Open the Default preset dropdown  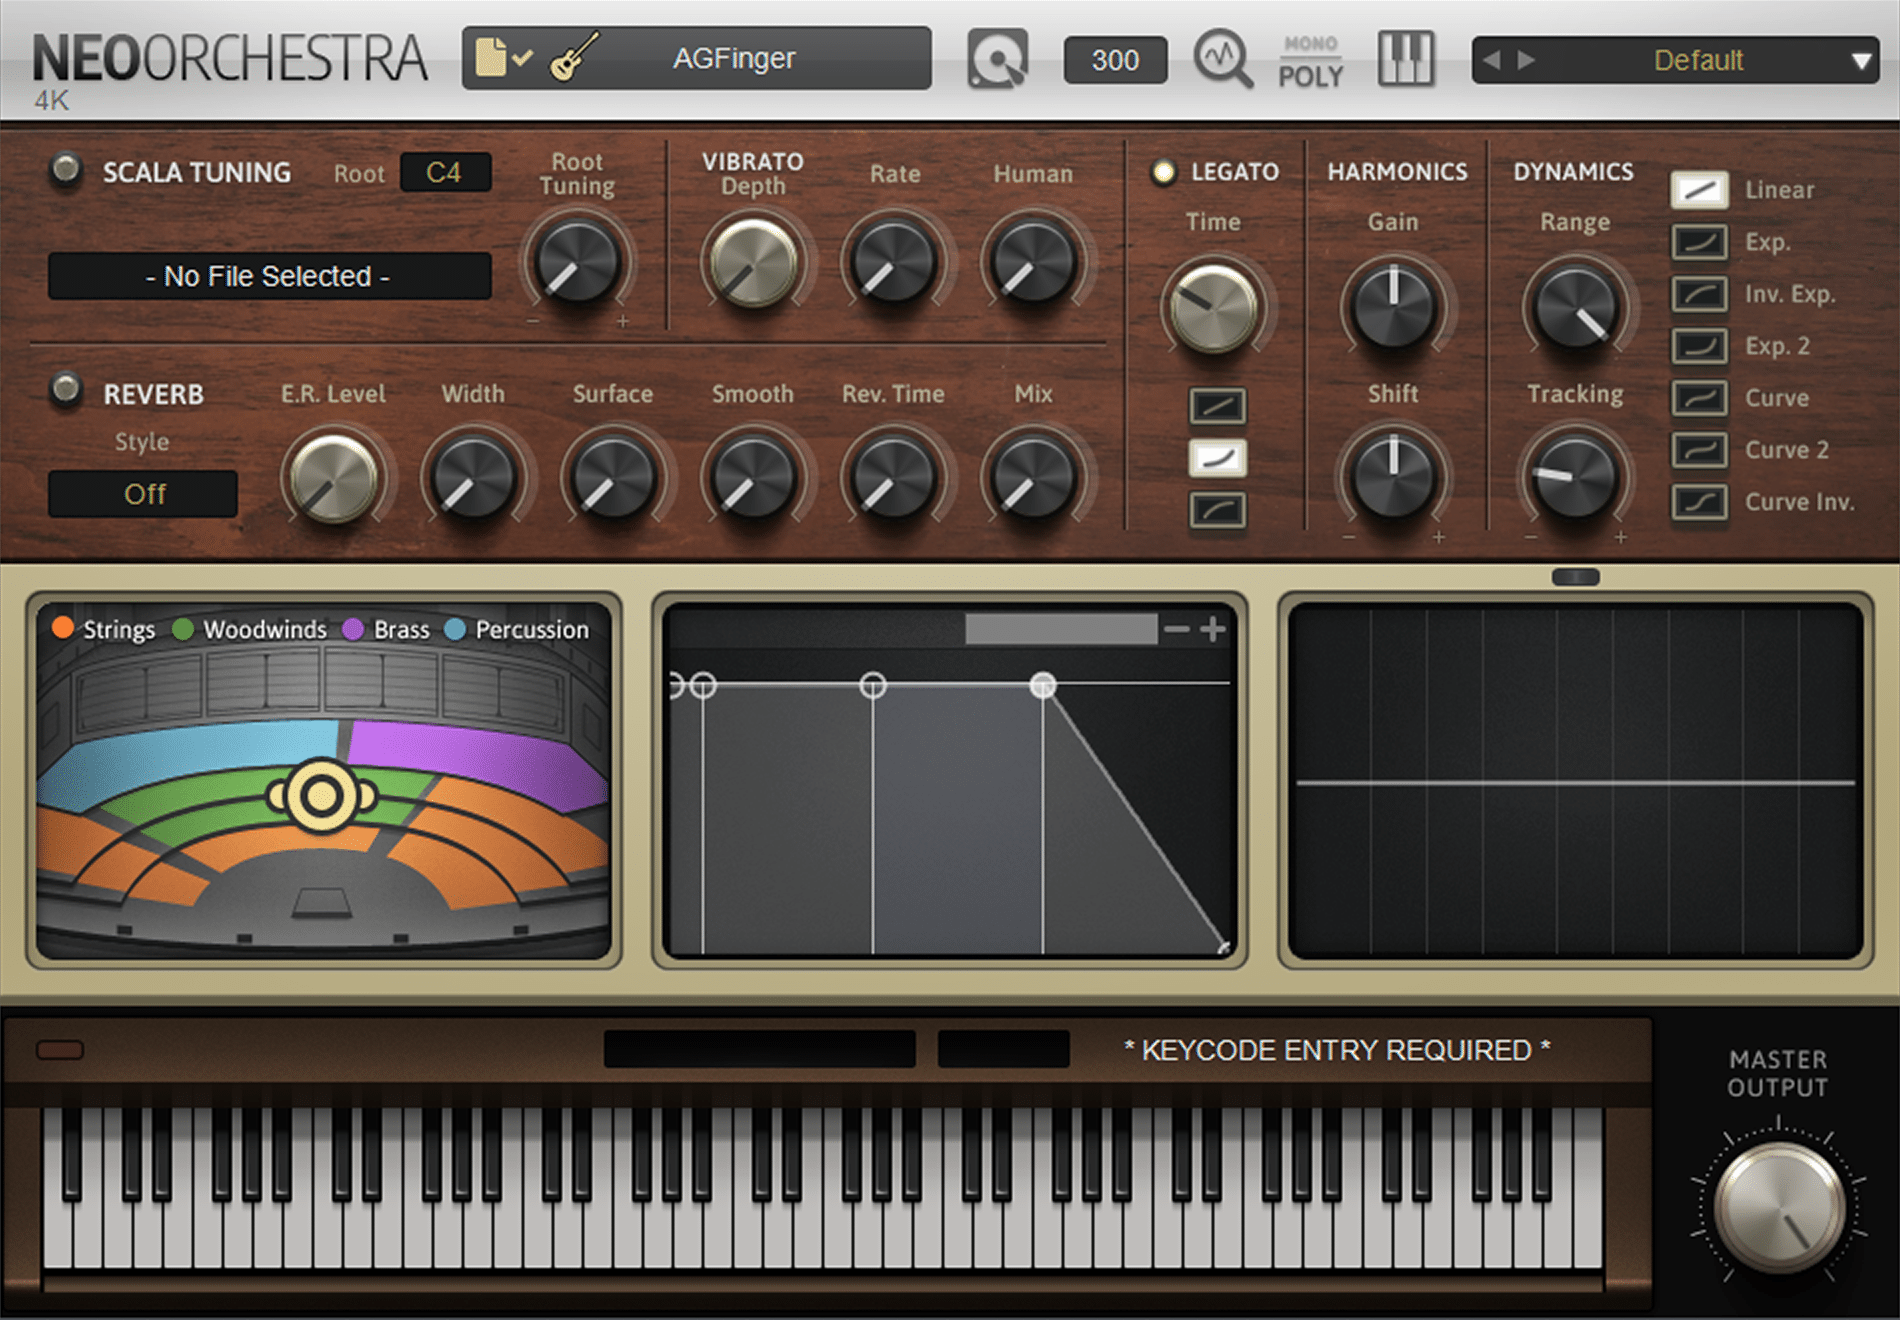point(1698,59)
